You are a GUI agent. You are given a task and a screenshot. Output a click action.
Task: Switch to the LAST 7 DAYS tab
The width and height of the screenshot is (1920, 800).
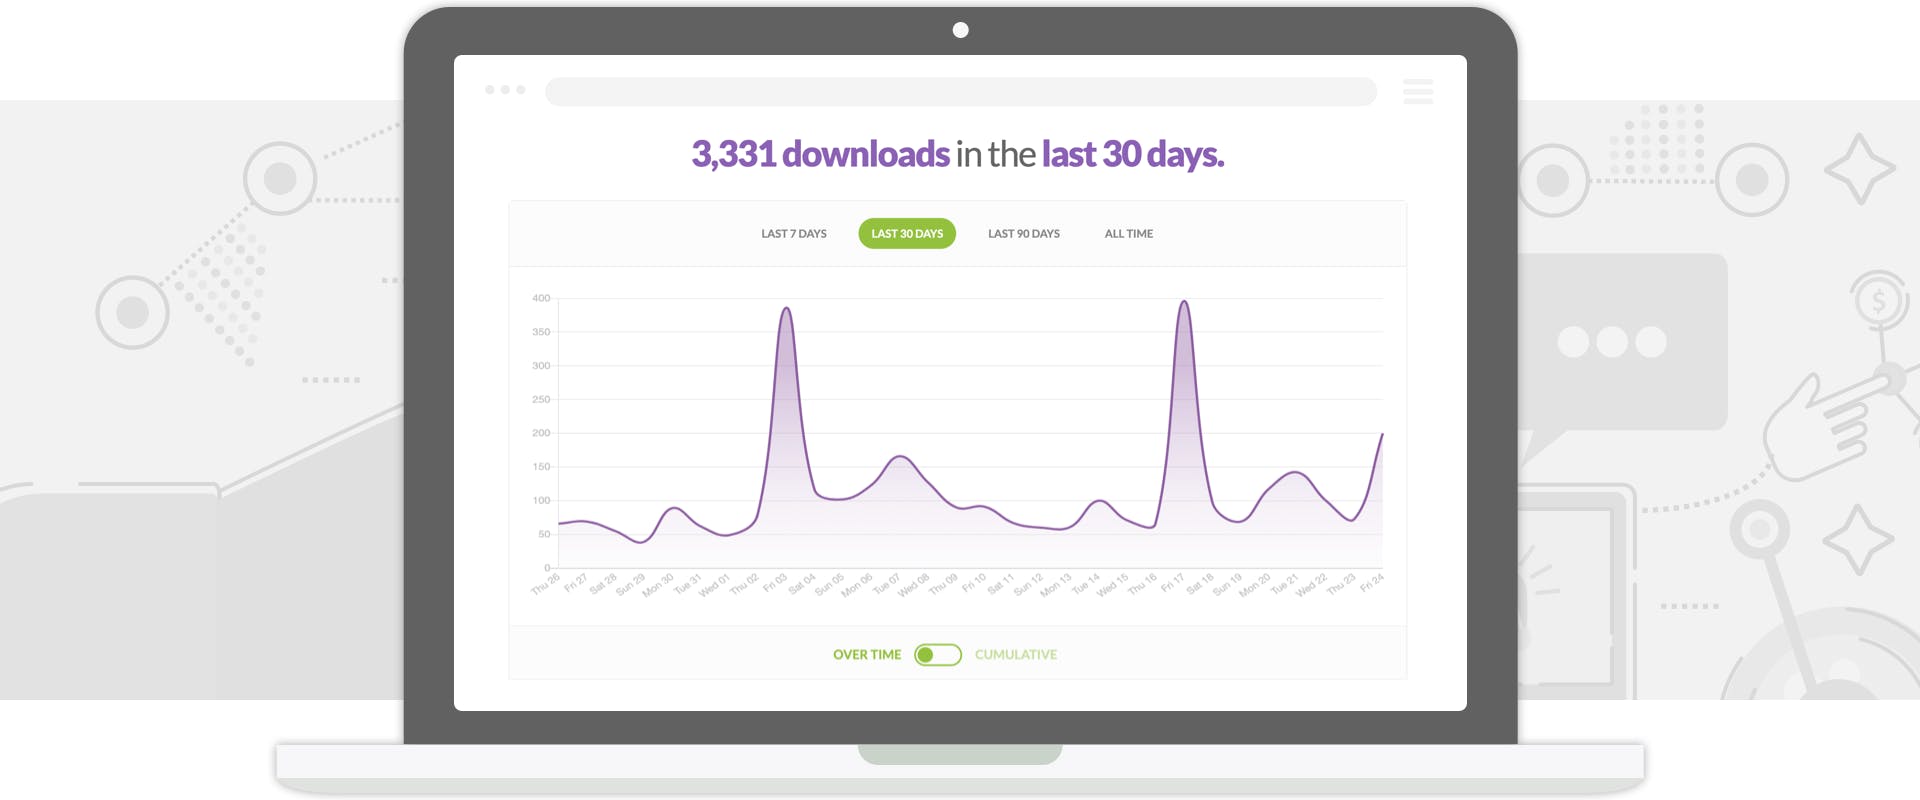tap(793, 234)
